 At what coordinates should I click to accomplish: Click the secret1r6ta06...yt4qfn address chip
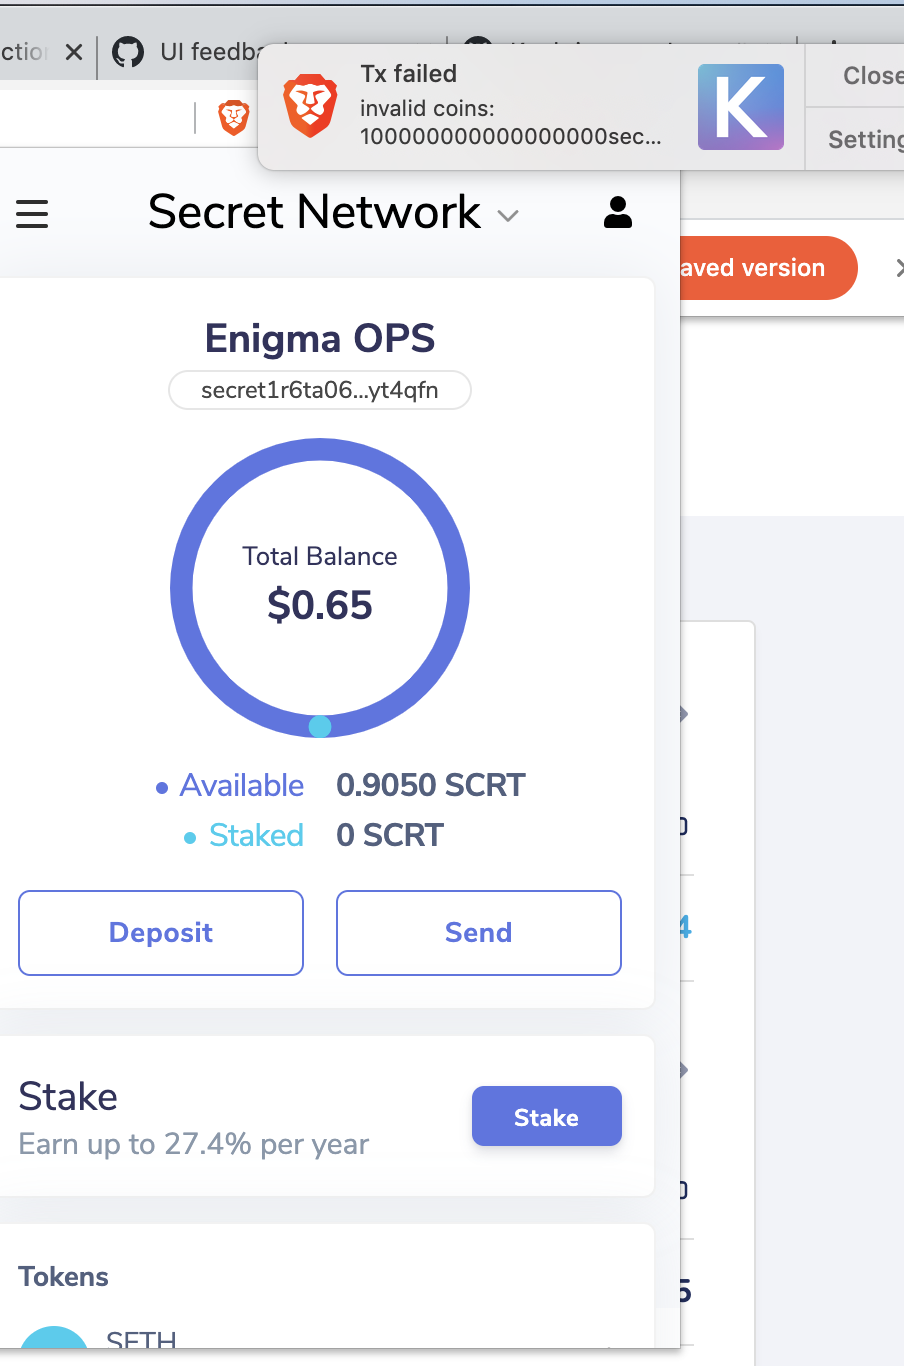click(320, 390)
